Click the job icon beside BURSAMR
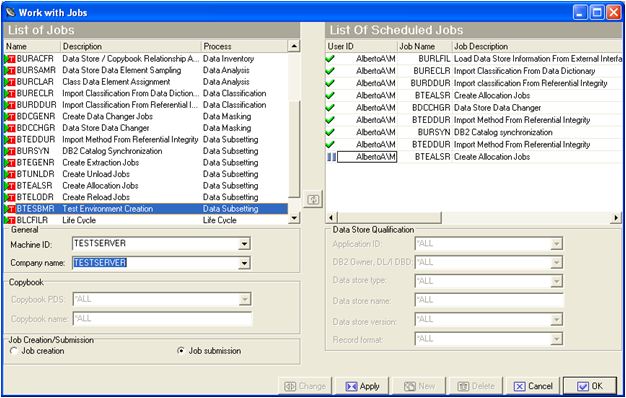 10,71
